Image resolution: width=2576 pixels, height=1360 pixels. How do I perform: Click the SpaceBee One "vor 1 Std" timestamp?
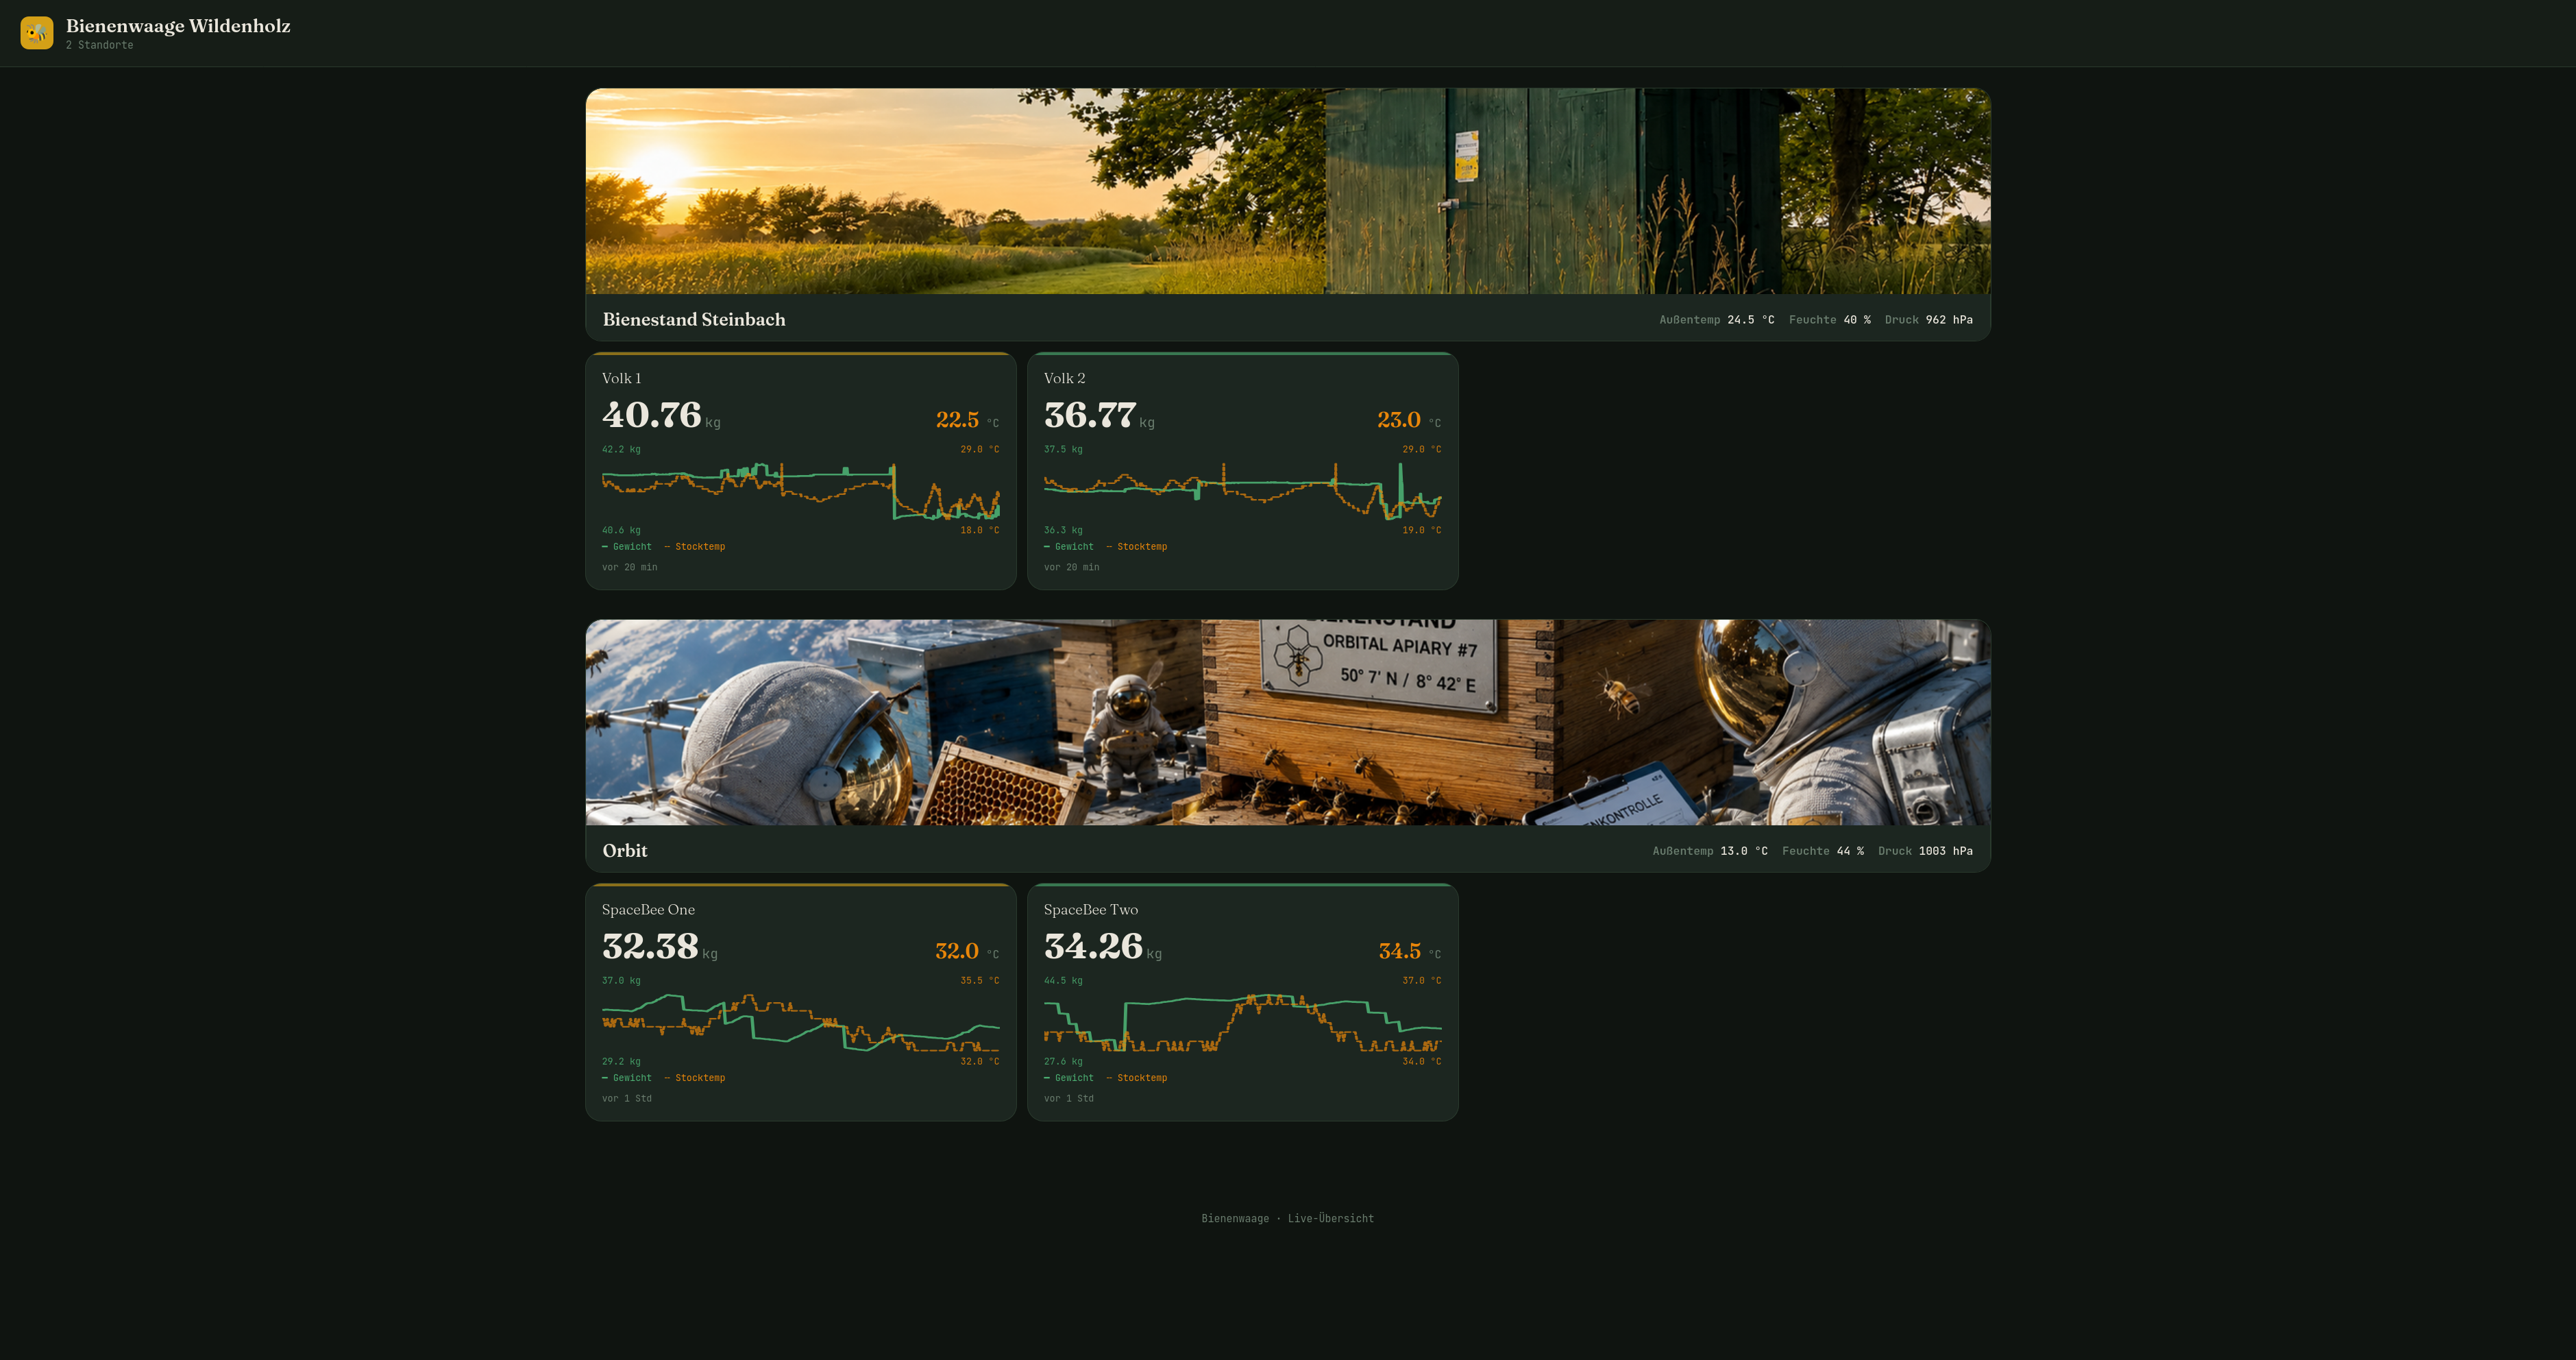(627, 1099)
